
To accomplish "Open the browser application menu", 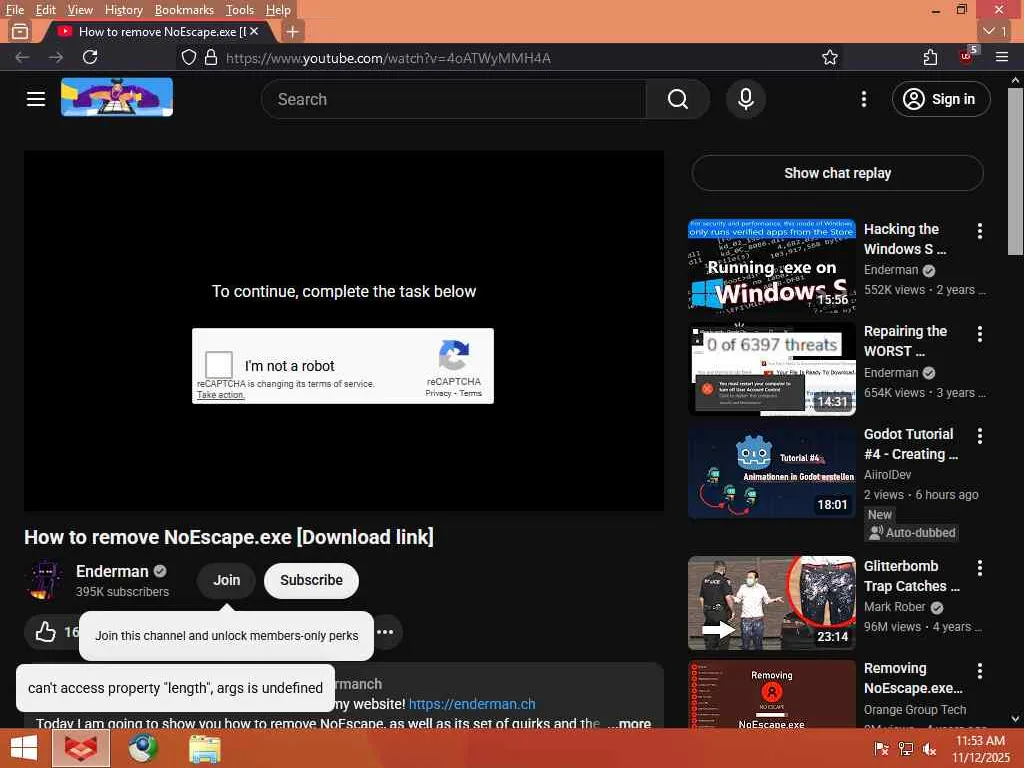I will click(1002, 57).
